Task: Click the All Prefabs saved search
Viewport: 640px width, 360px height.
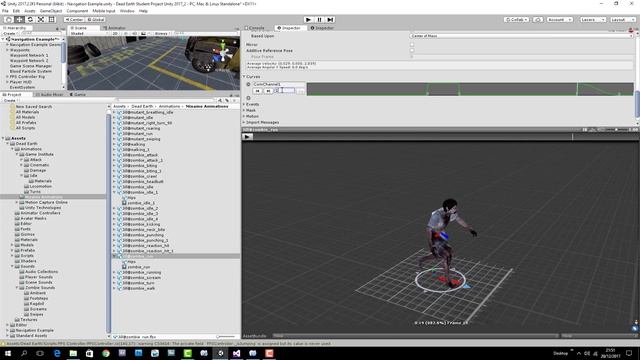Action: pos(26,122)
